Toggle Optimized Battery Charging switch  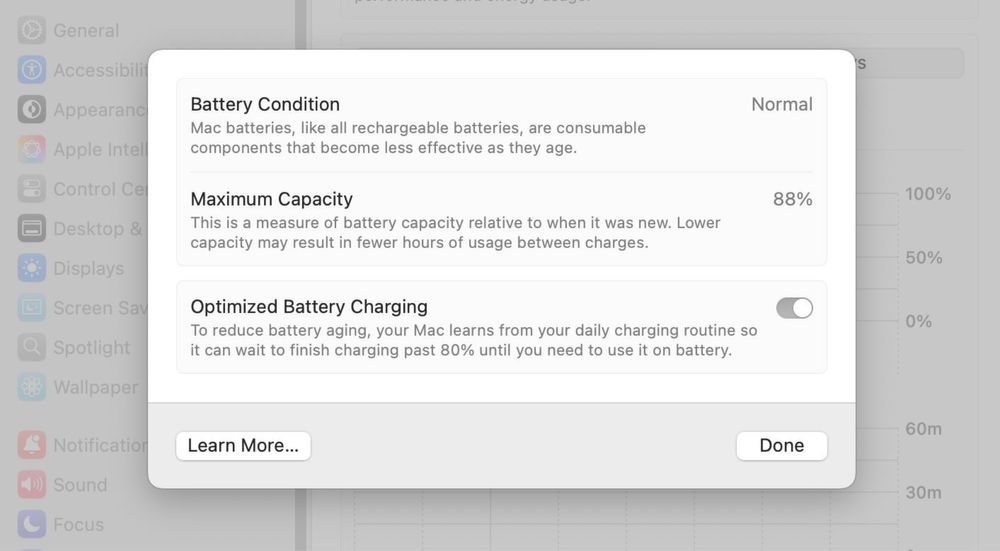(x=794, y=308)
